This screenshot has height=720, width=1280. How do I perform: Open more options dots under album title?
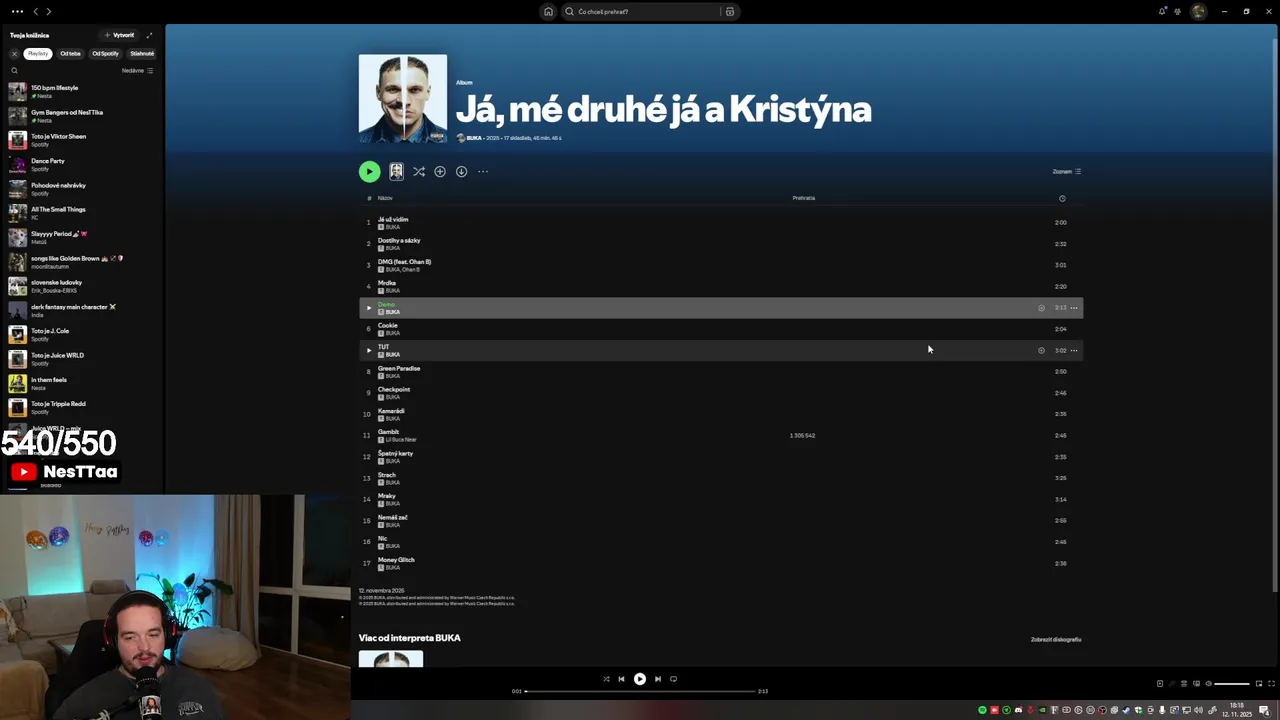coord(483,172)
